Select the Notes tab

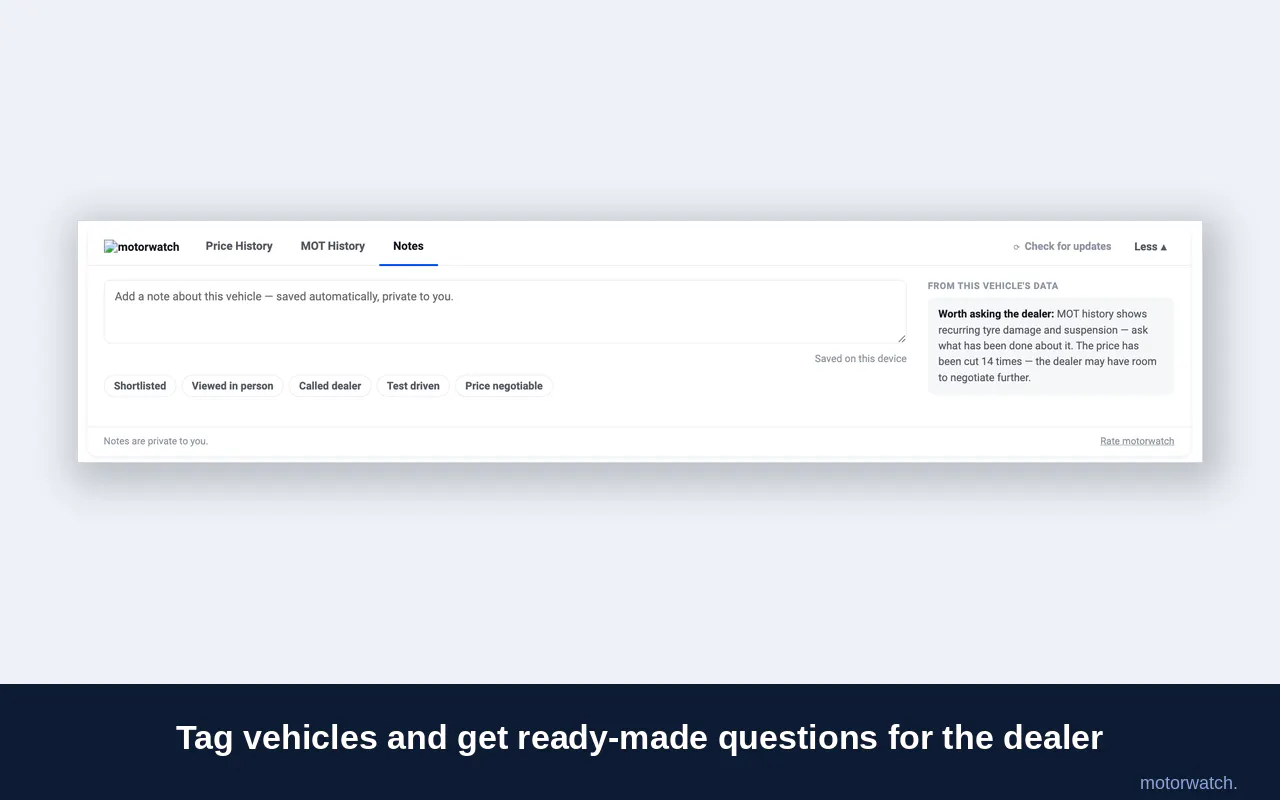click(x=408, y=246)
